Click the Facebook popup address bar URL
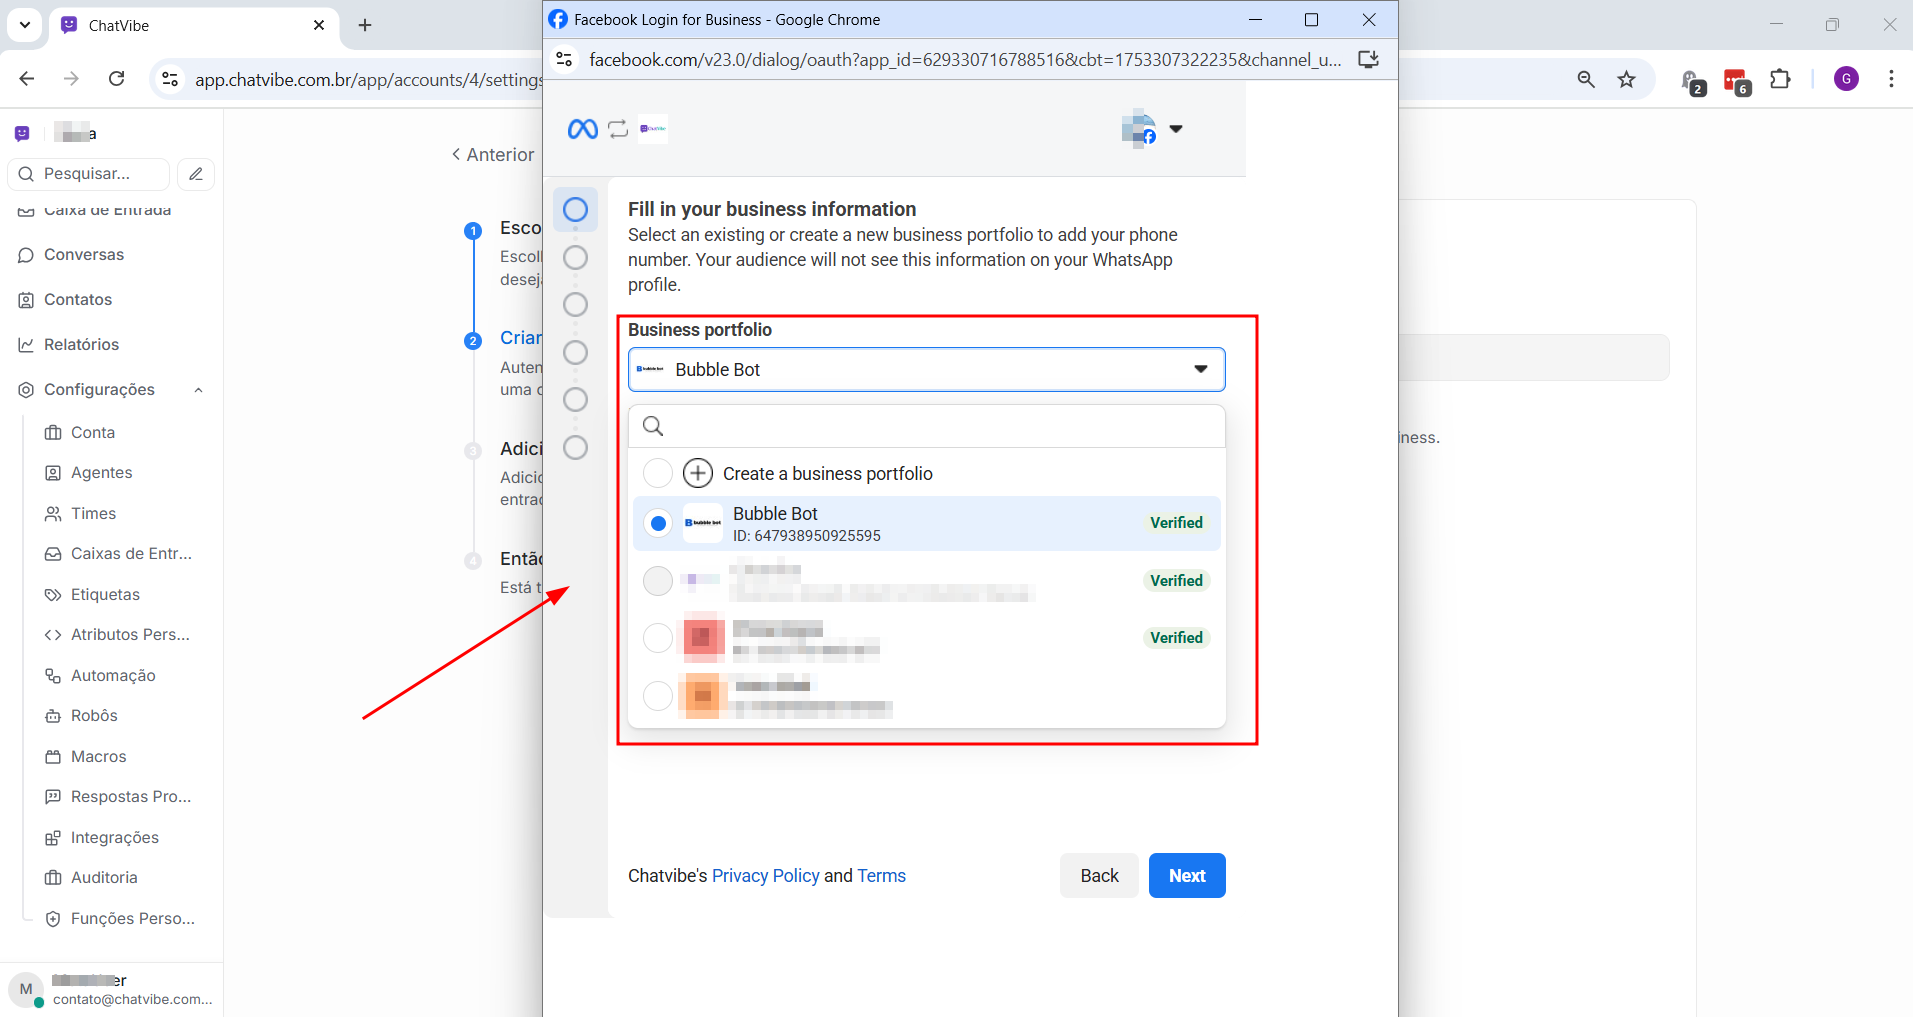 (965, 60)
